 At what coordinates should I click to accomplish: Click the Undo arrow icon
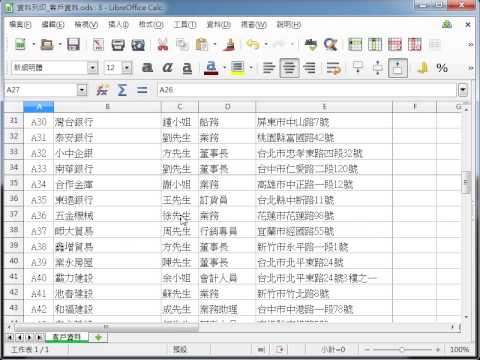coord(253,44)
